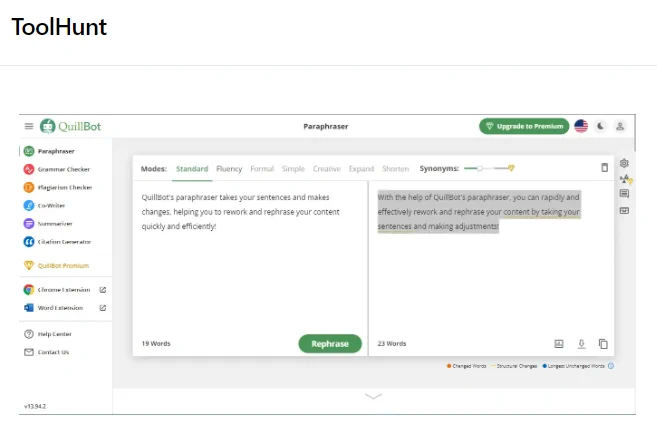
Task: Click the QuillBot logo
Action: (x=70, y=126)
